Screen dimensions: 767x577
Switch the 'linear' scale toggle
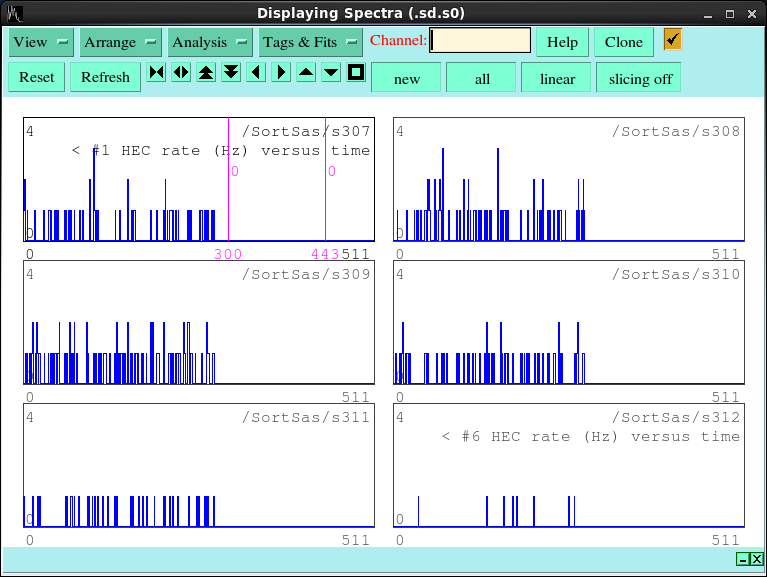(x=557, y=78)
